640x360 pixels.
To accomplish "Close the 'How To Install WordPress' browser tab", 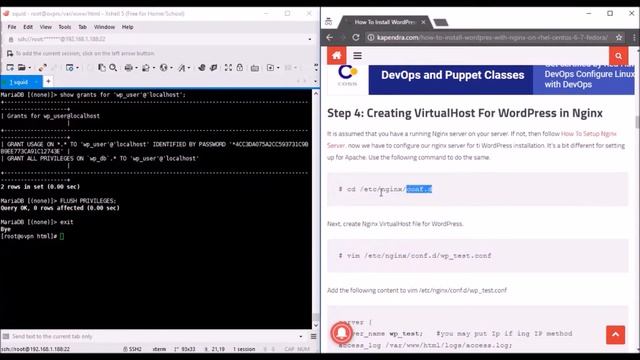I will (423, 22).
